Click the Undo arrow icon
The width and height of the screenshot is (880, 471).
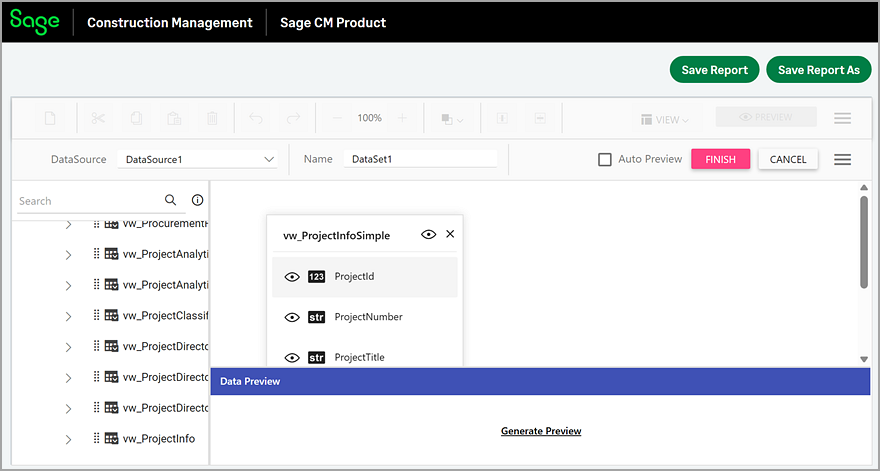(256, 118)
